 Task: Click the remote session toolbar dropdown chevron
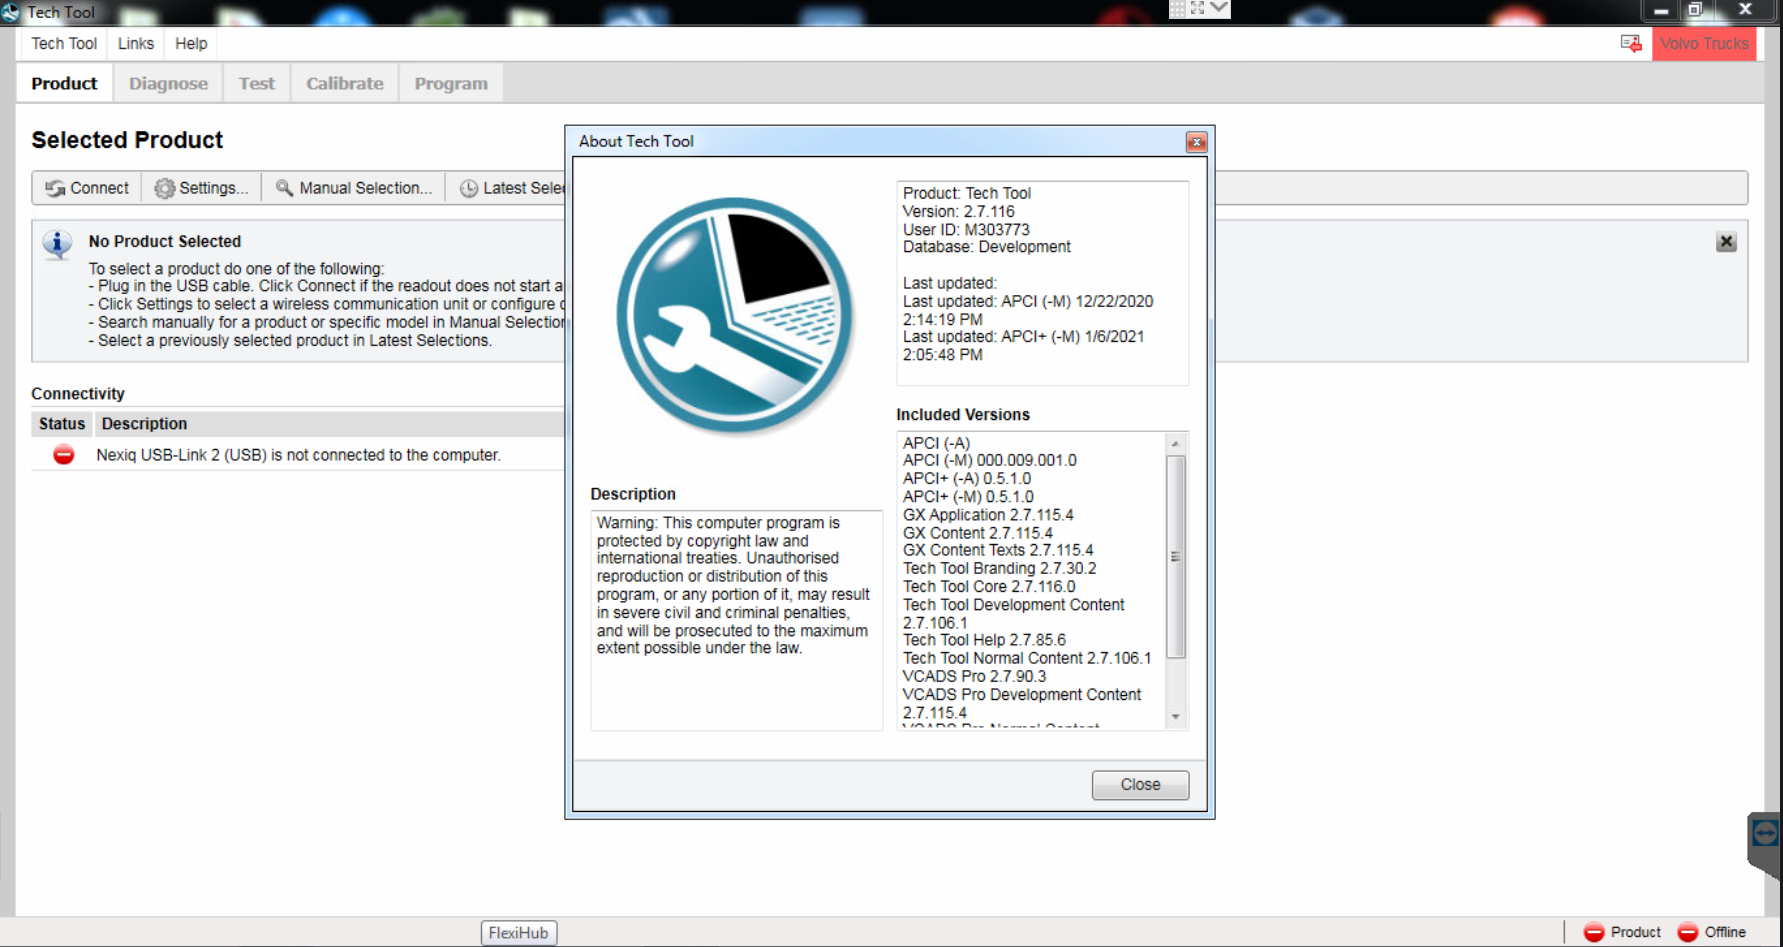click(x=1219, y=8)
